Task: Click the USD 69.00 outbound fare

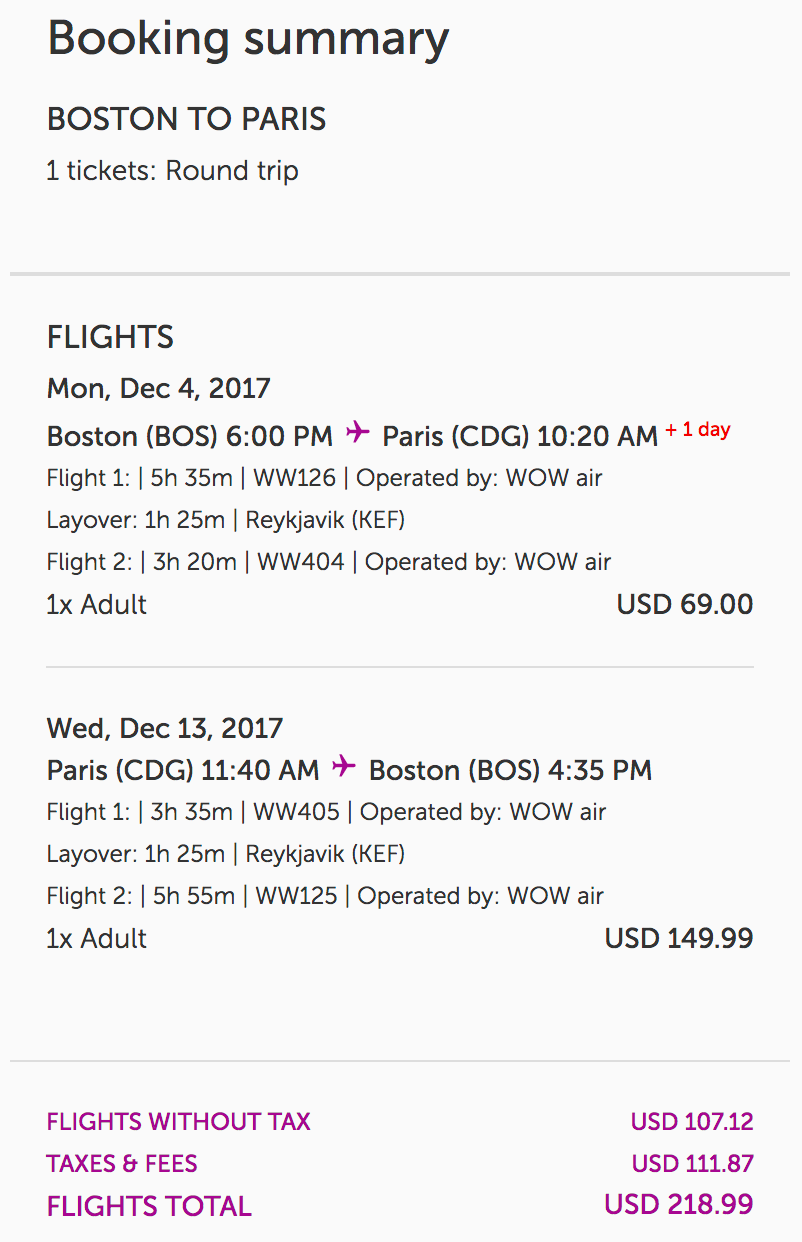Action: pos(685,605)
